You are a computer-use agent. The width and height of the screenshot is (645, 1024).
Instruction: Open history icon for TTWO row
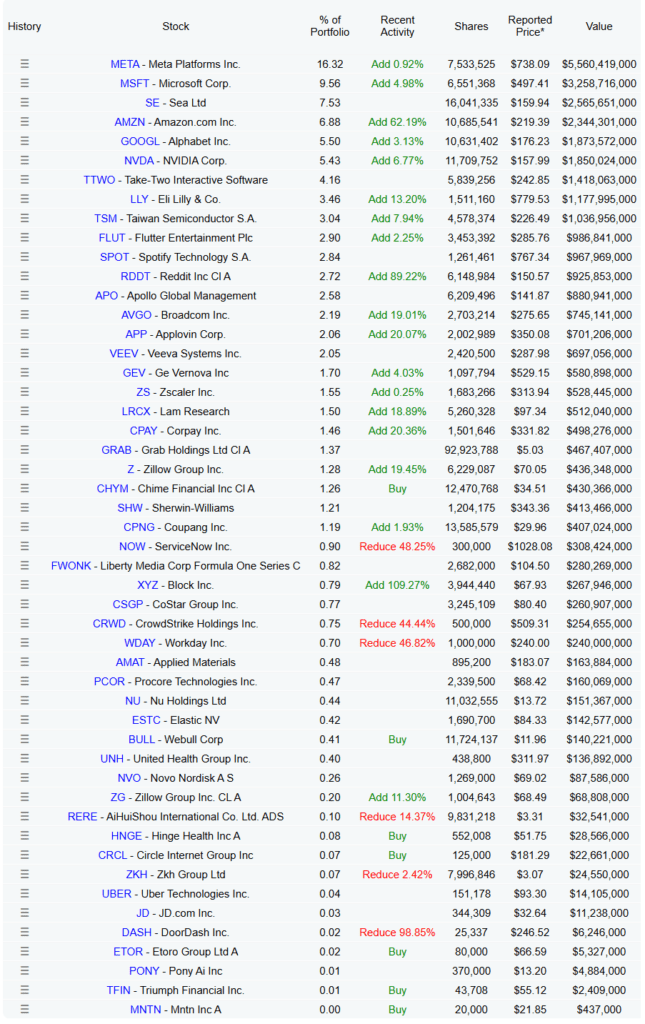pos(25,180)
